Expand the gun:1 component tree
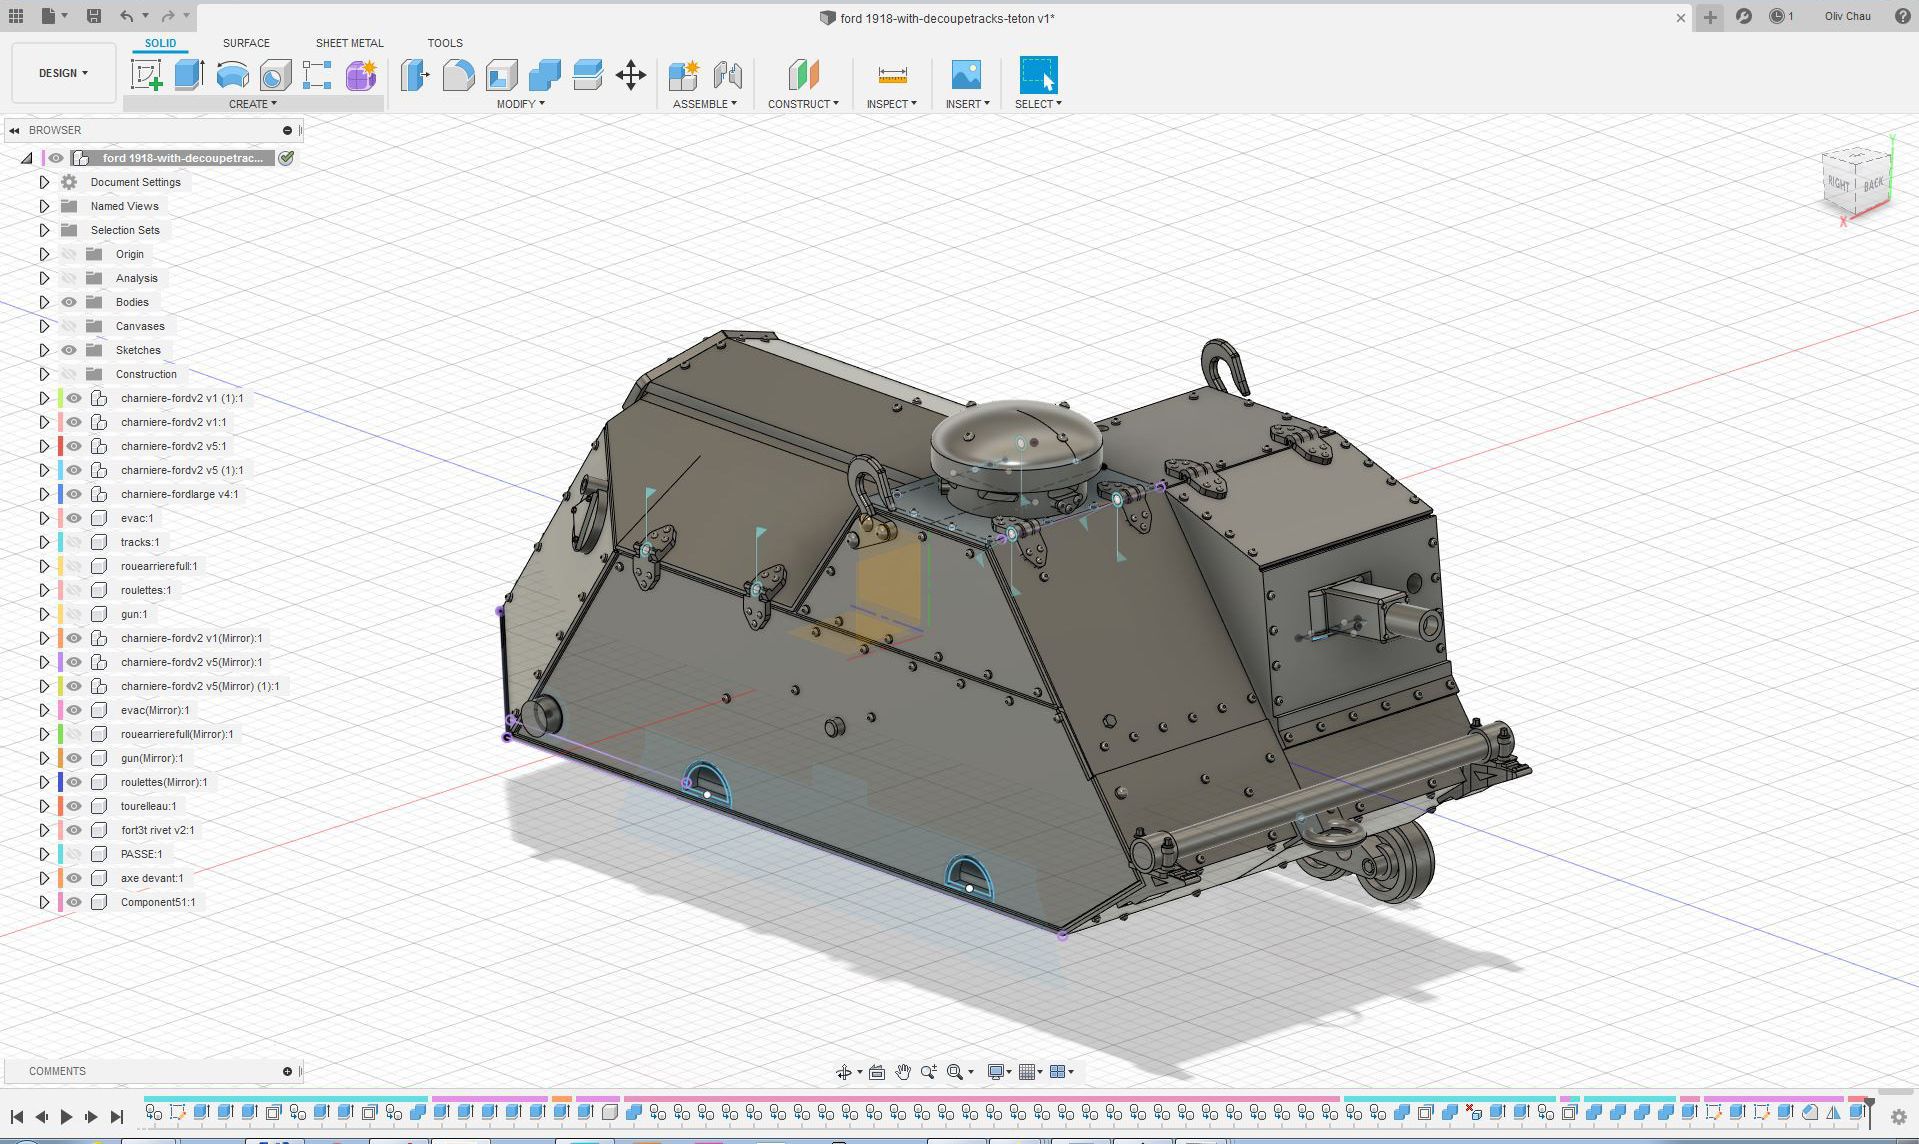The height and width of the screenshot is (1144, 1919). point(44,614)
